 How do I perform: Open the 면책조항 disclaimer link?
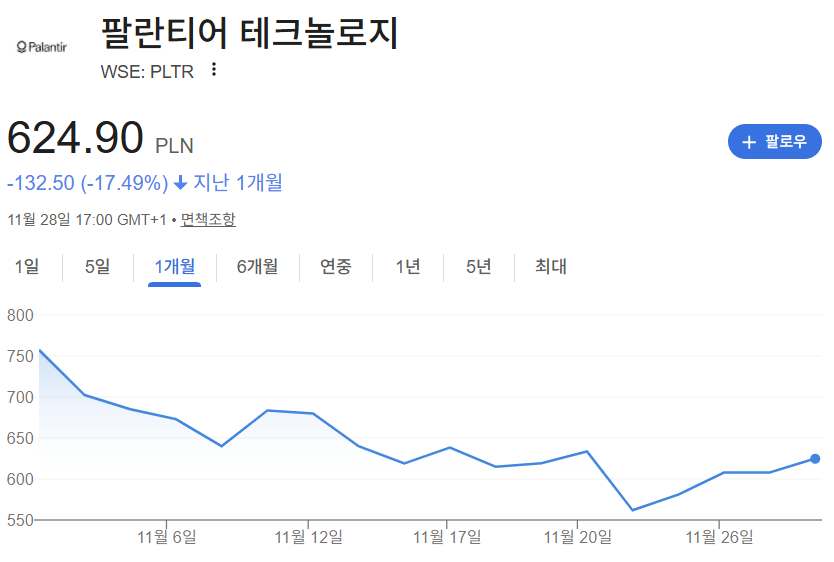[208, 219]
